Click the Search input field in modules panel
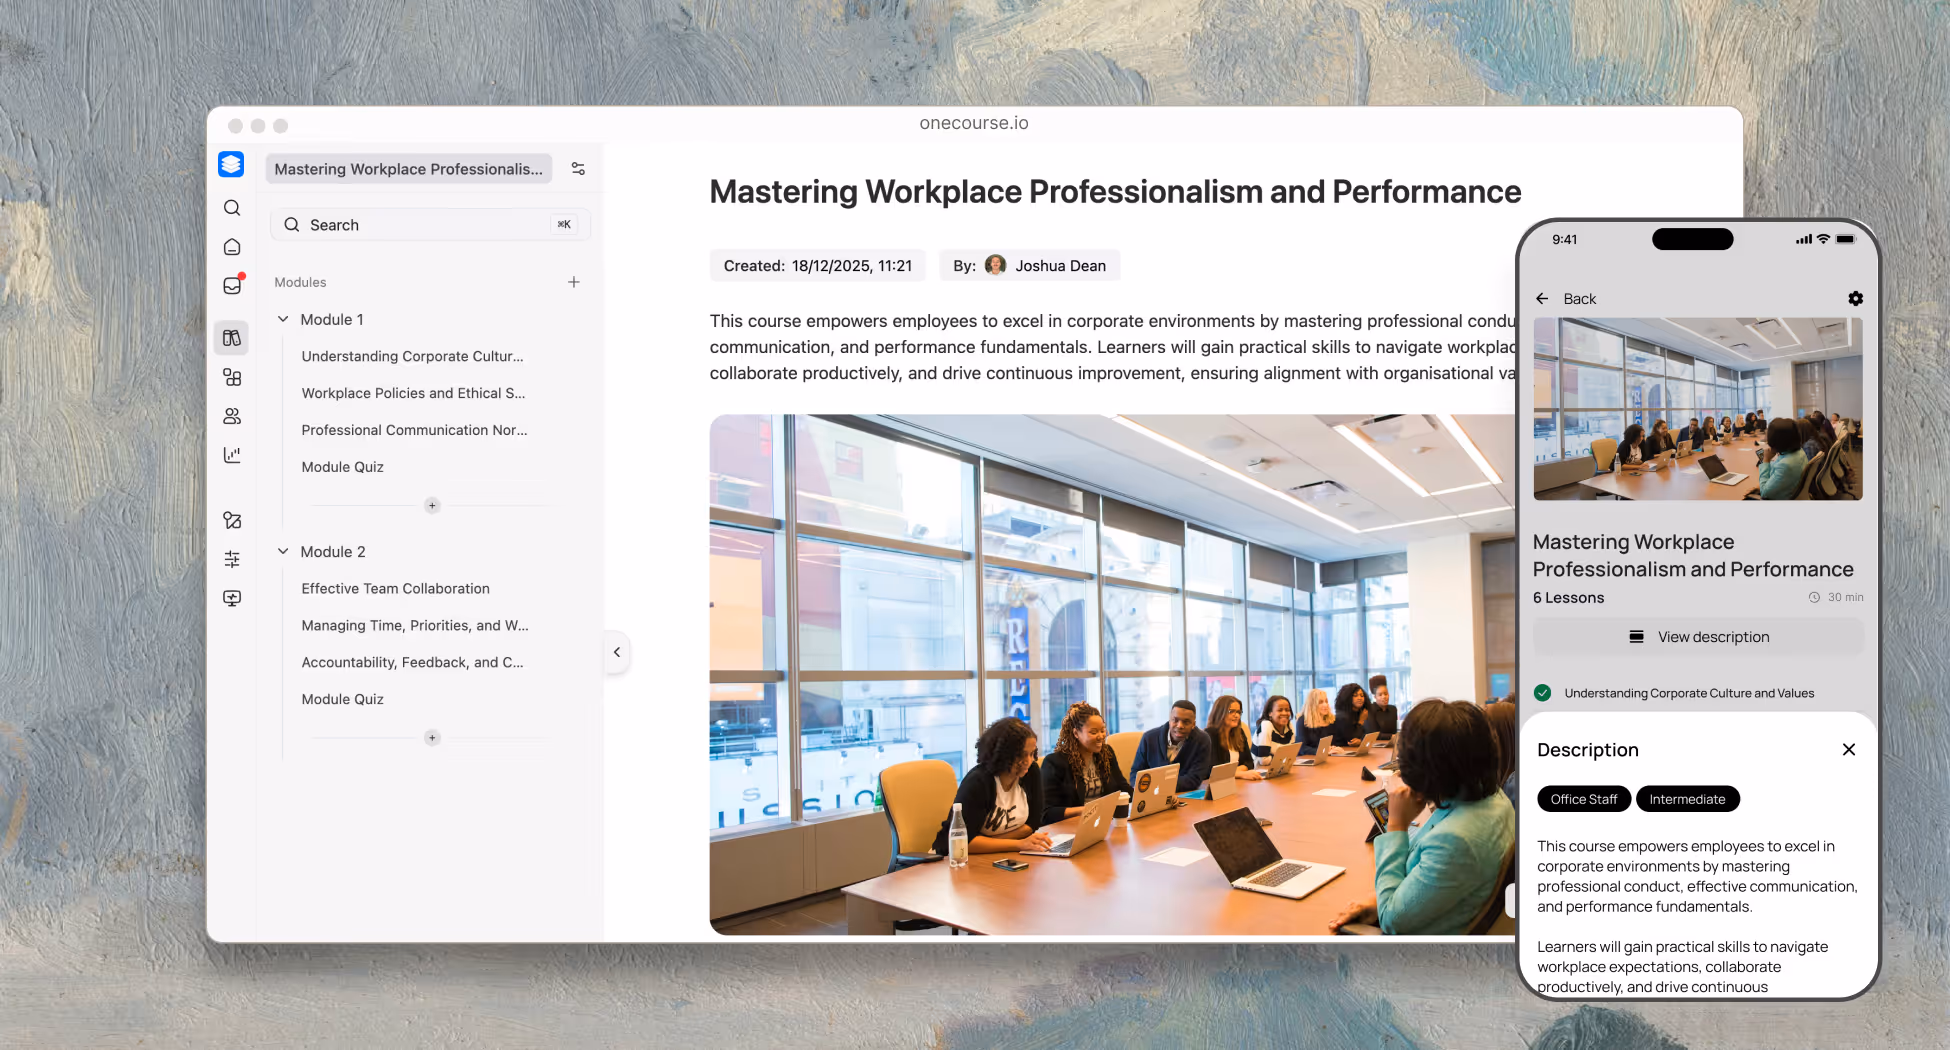This screenshot has height=1050, width=1950. [x=430, y=225]
